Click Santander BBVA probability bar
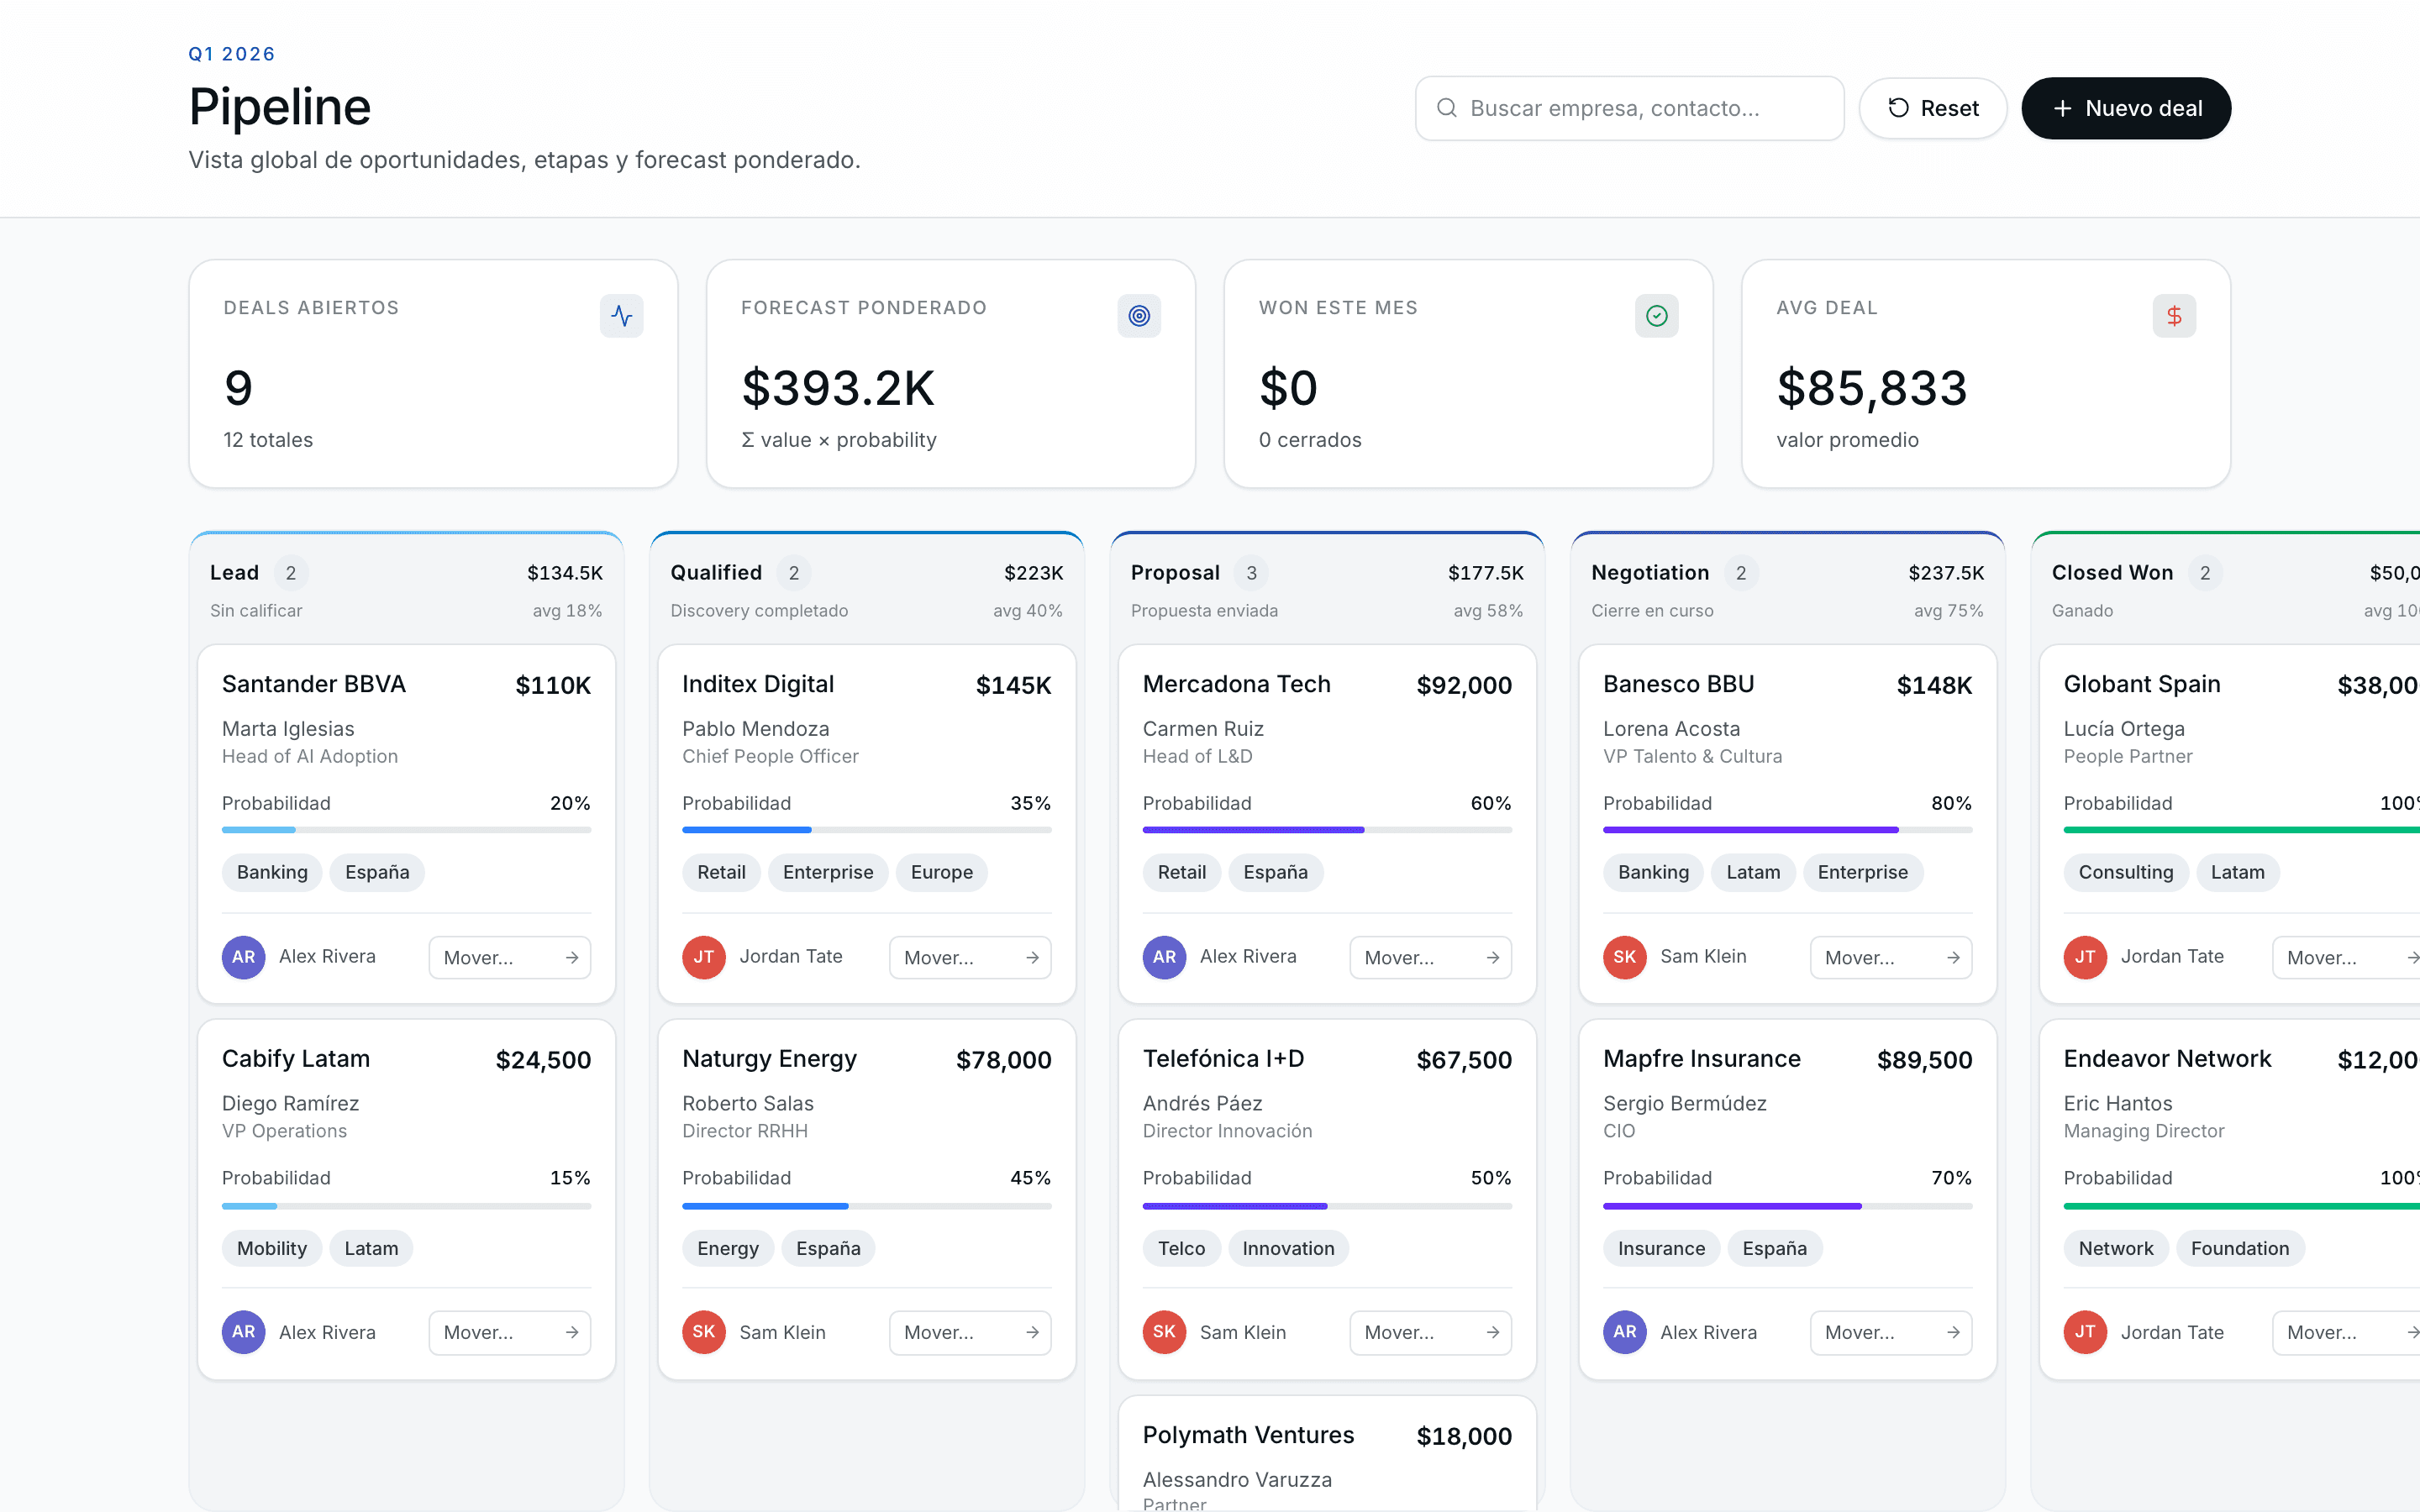This screenshot has width=2420, height=1512. pyautogui.click(x=406, y=830)
